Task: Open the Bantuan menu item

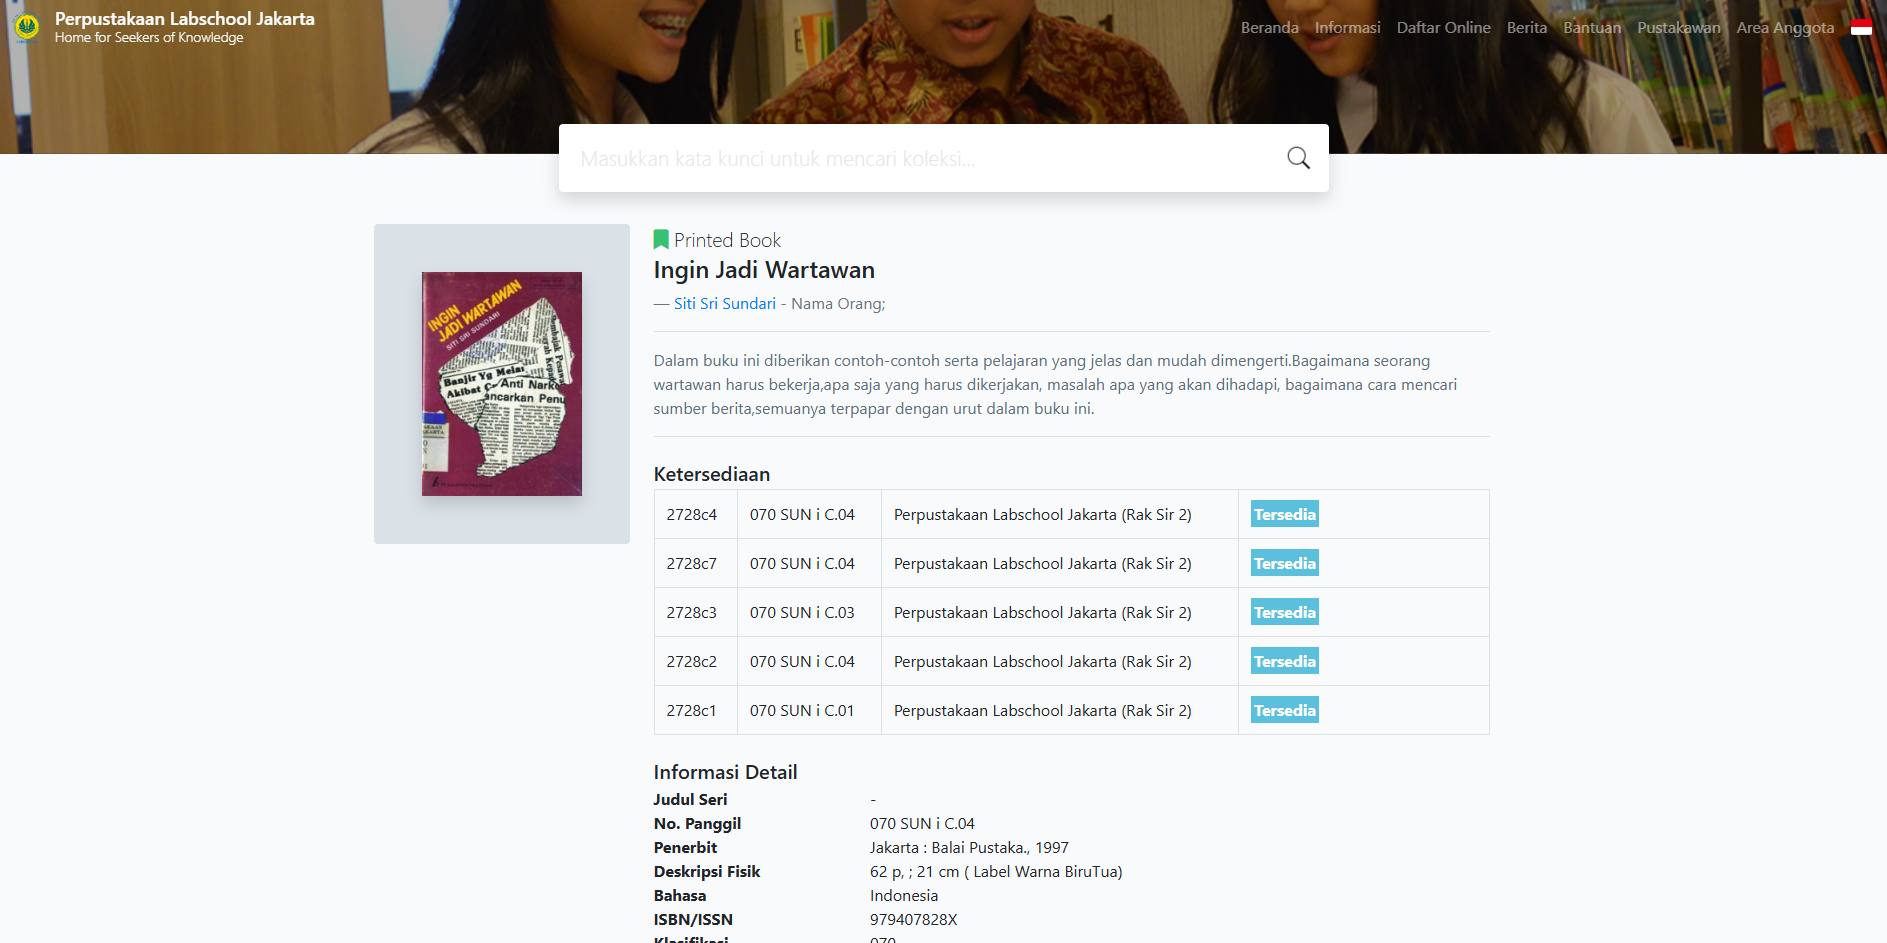Action: 1592,28
